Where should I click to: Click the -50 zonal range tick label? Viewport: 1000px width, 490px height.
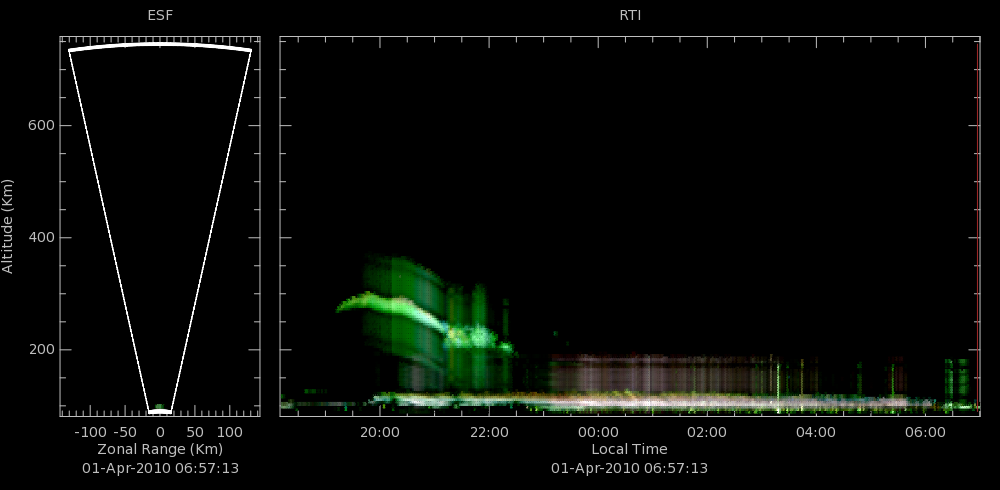126,433
